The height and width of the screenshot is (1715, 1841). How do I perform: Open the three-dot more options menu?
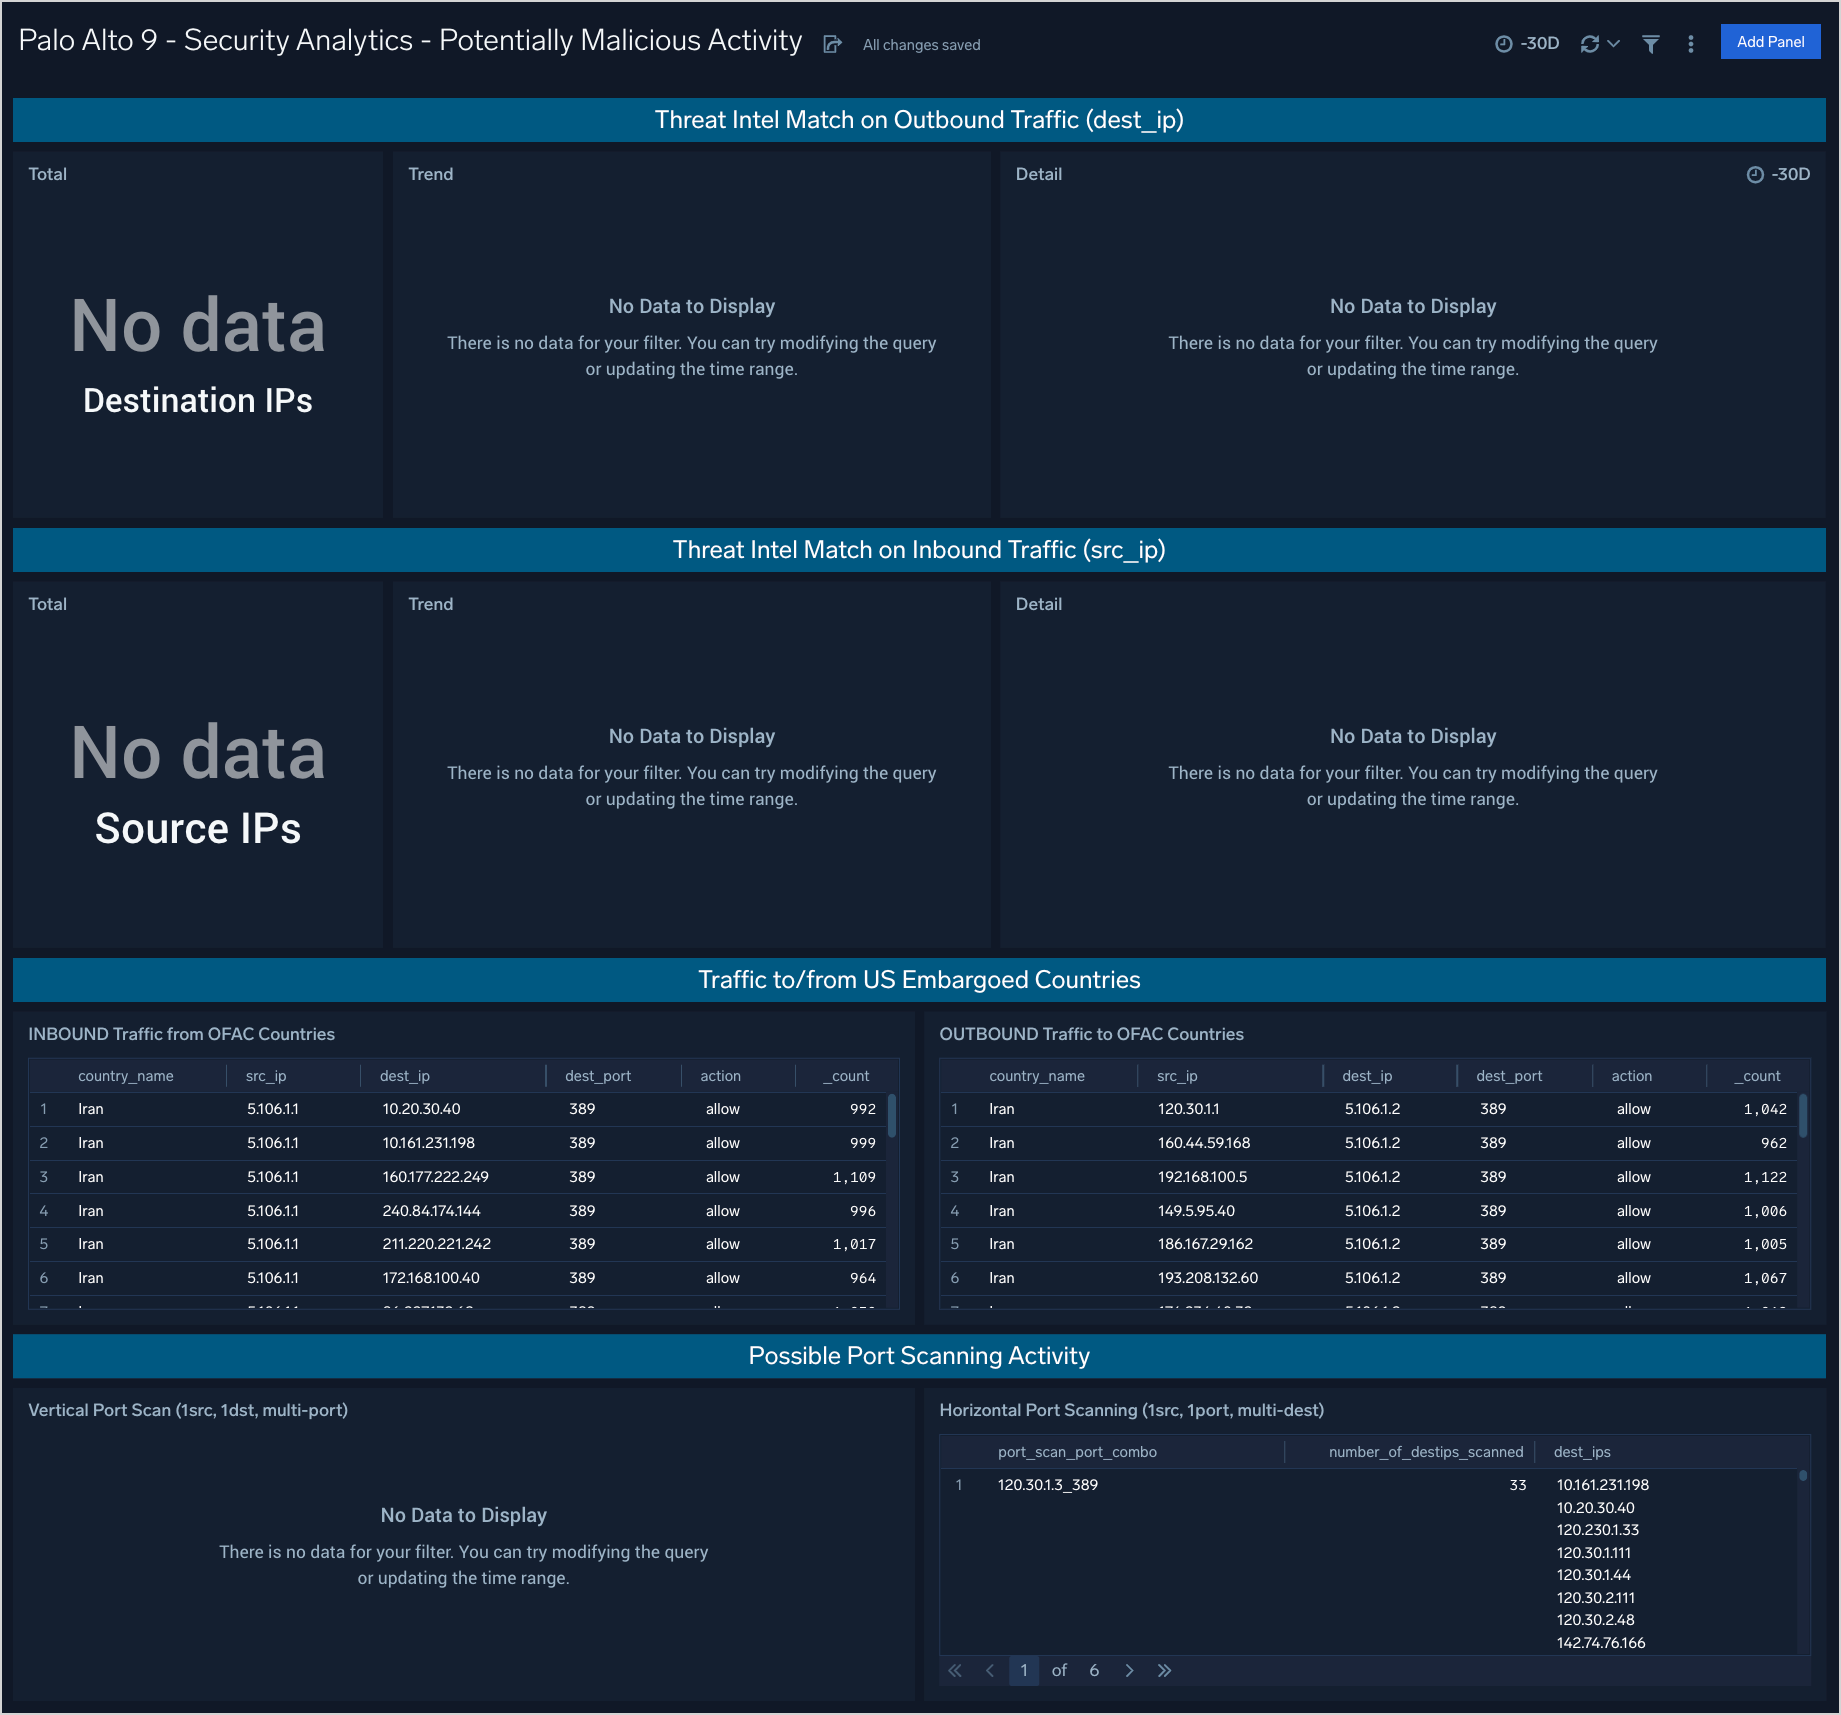[x=1690, y=44]
